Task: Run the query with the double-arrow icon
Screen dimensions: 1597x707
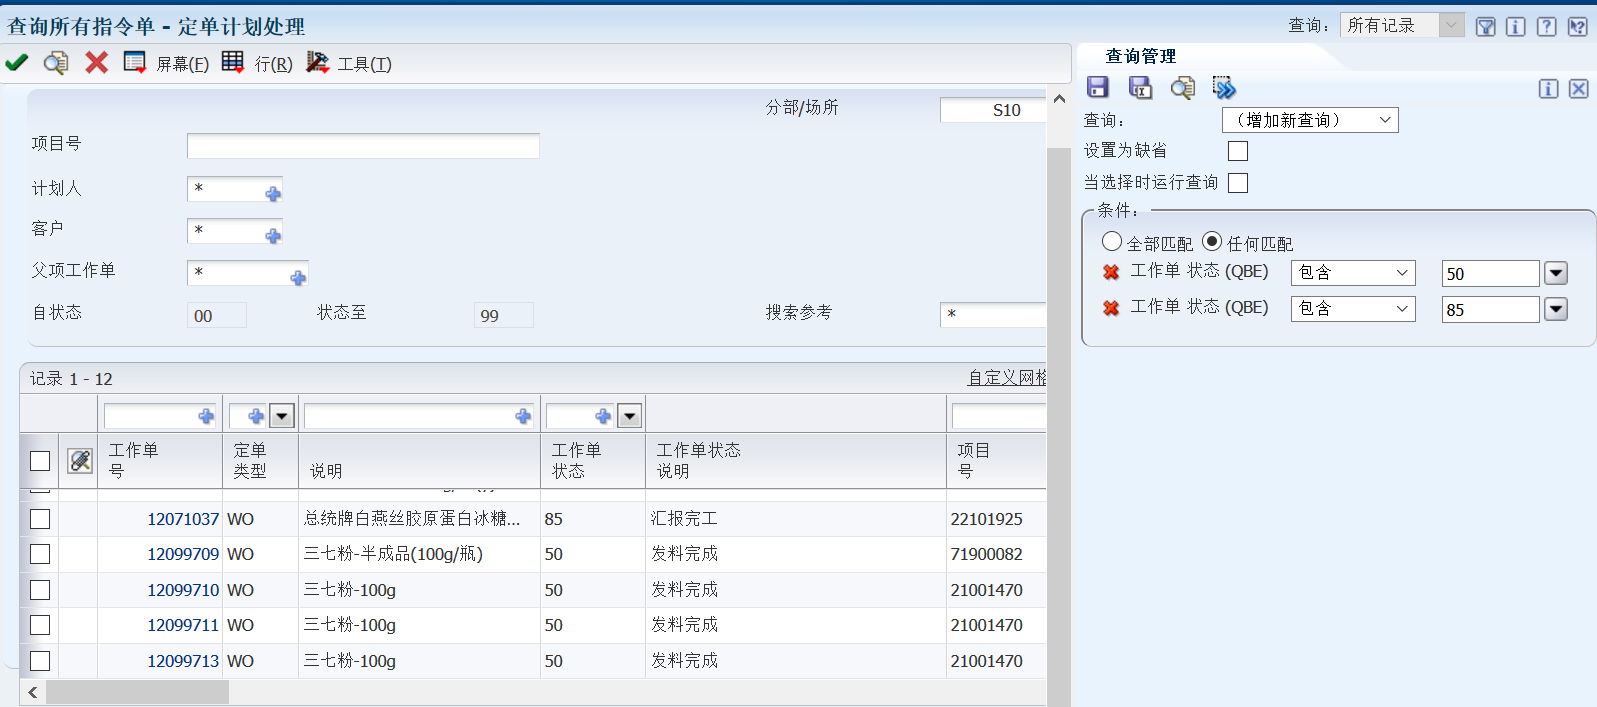Action: [x=1224, y=88]
